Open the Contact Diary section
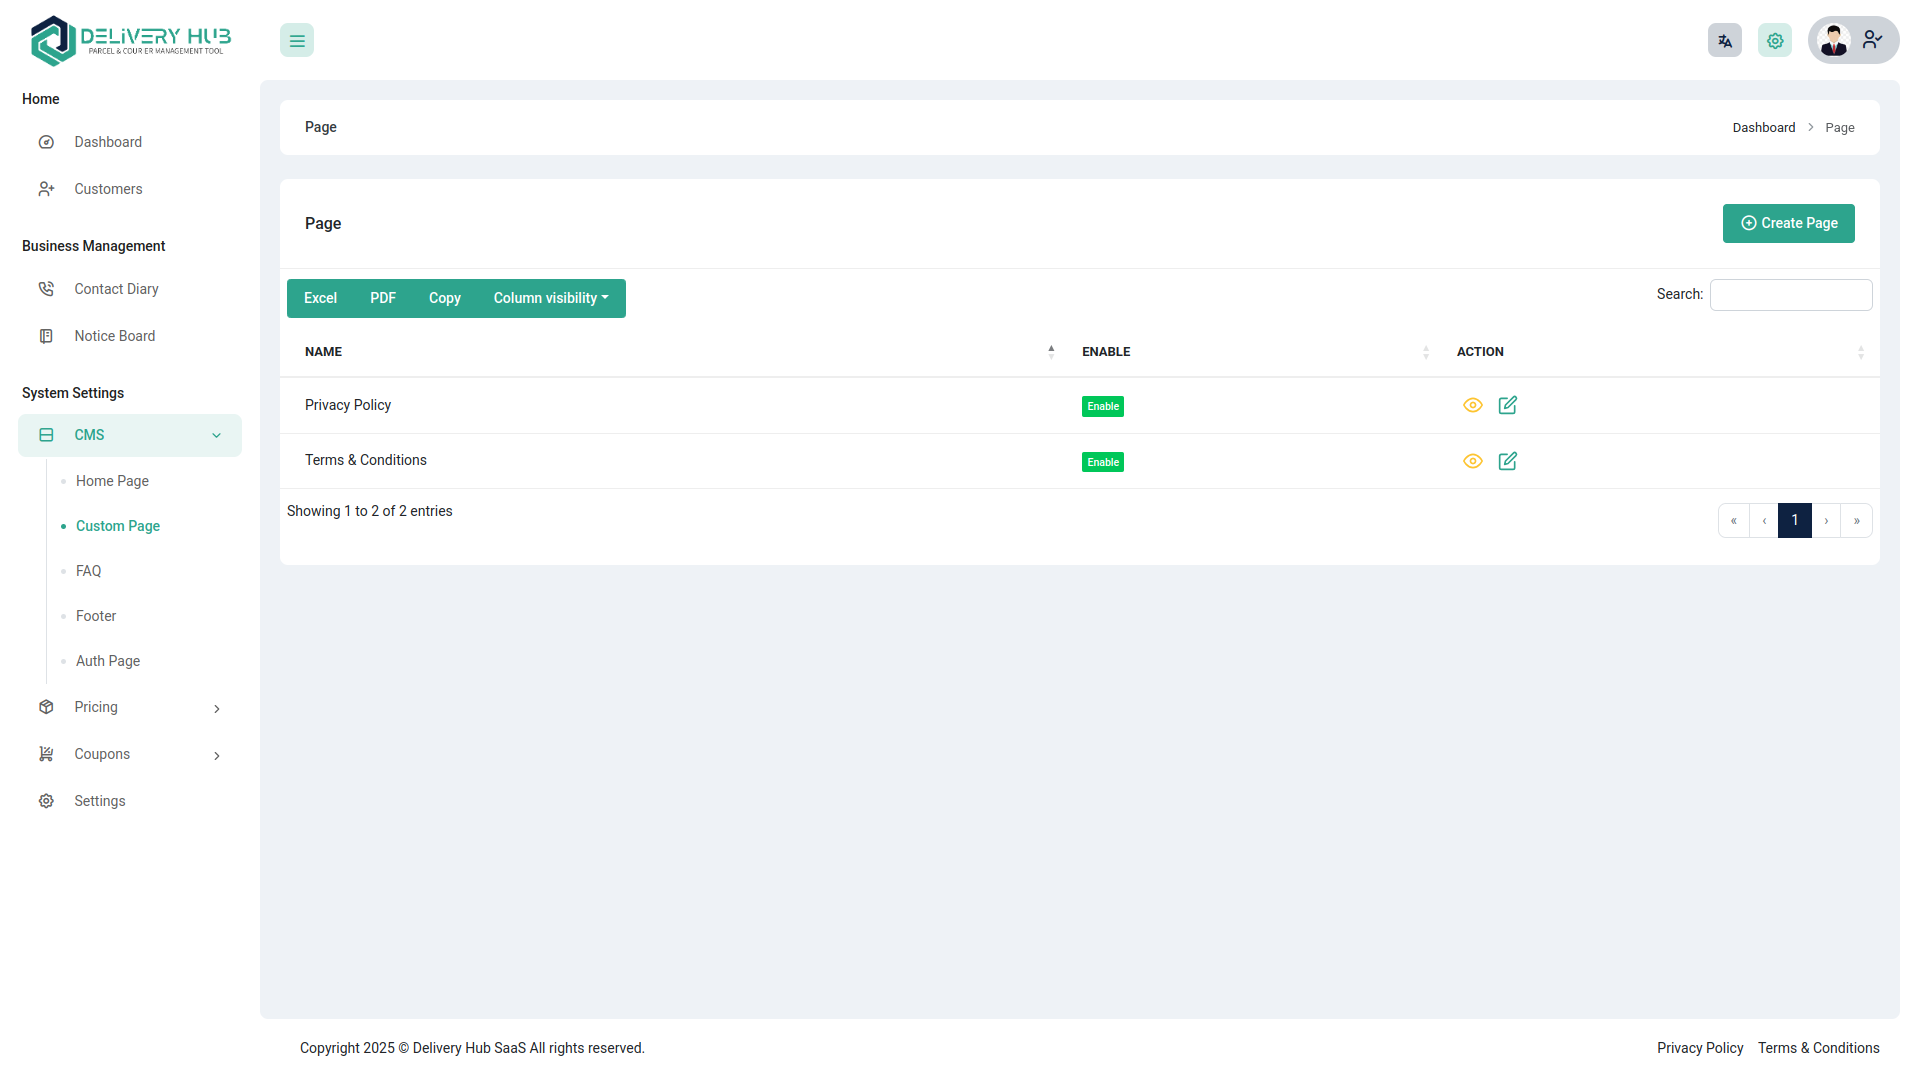 click(117, 288)
